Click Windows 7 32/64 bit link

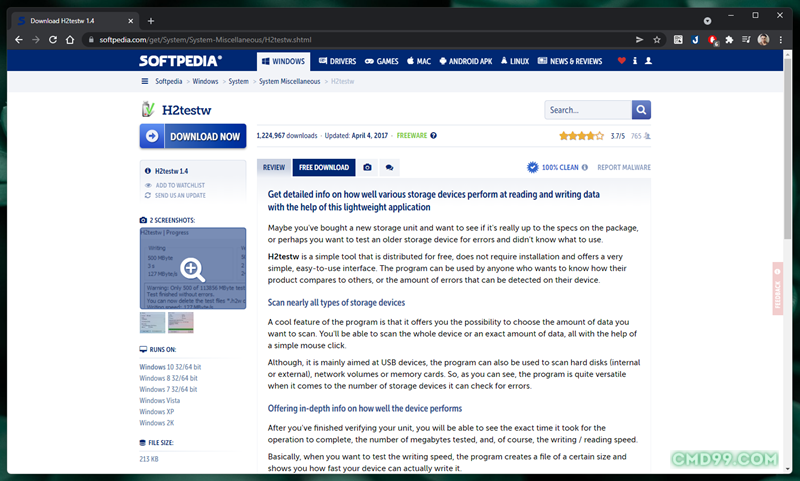(x=168, y=389)
